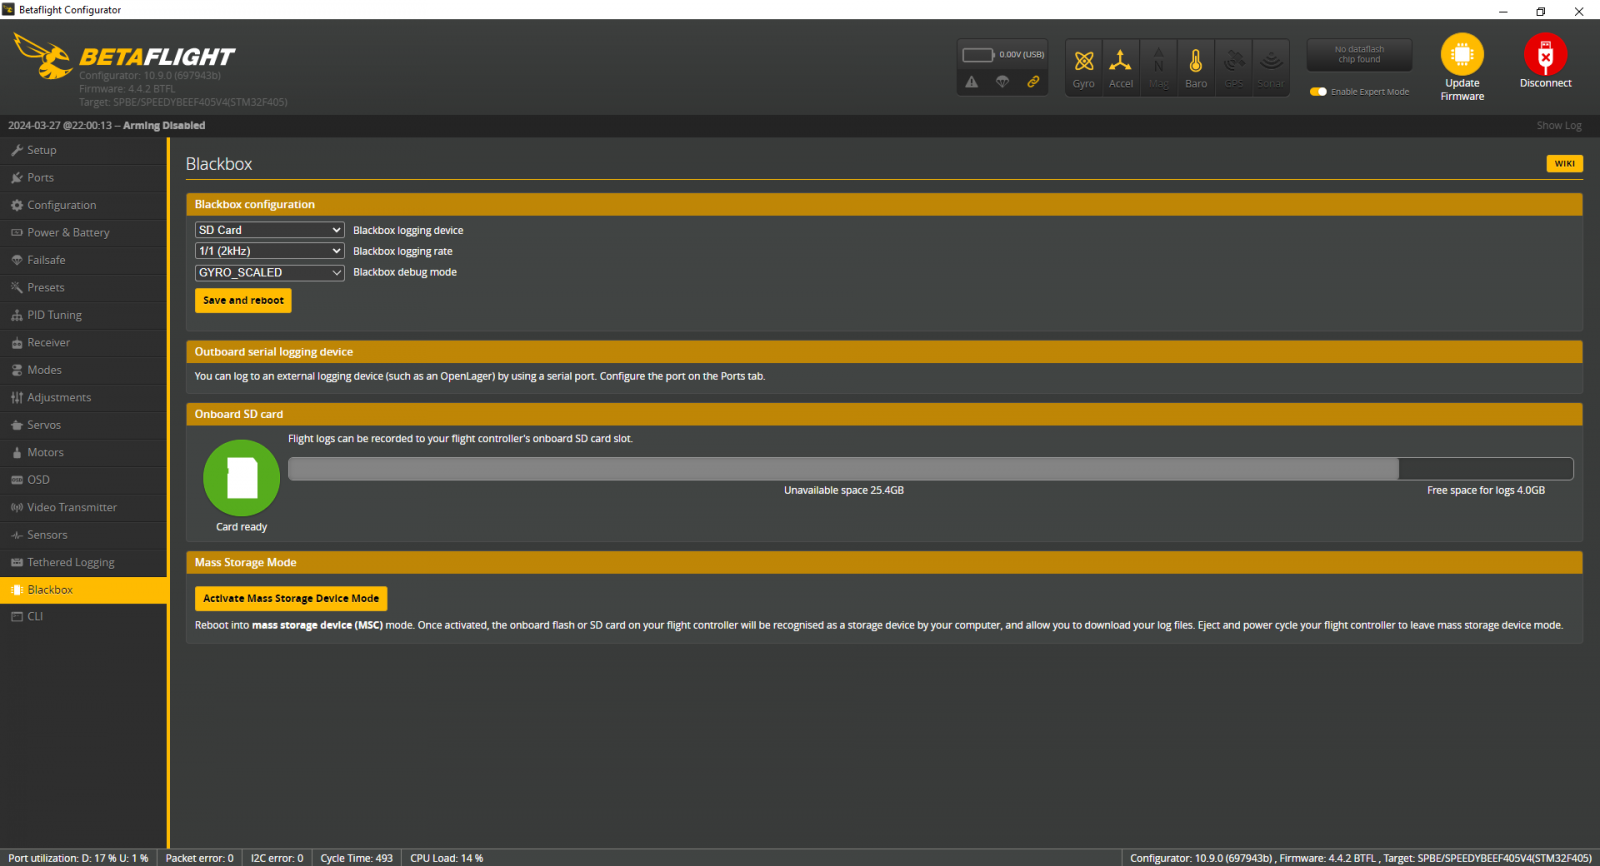The image size is (1600, 866).
Task: Click the OSD sidebar icon
Action: pos(17,480)
